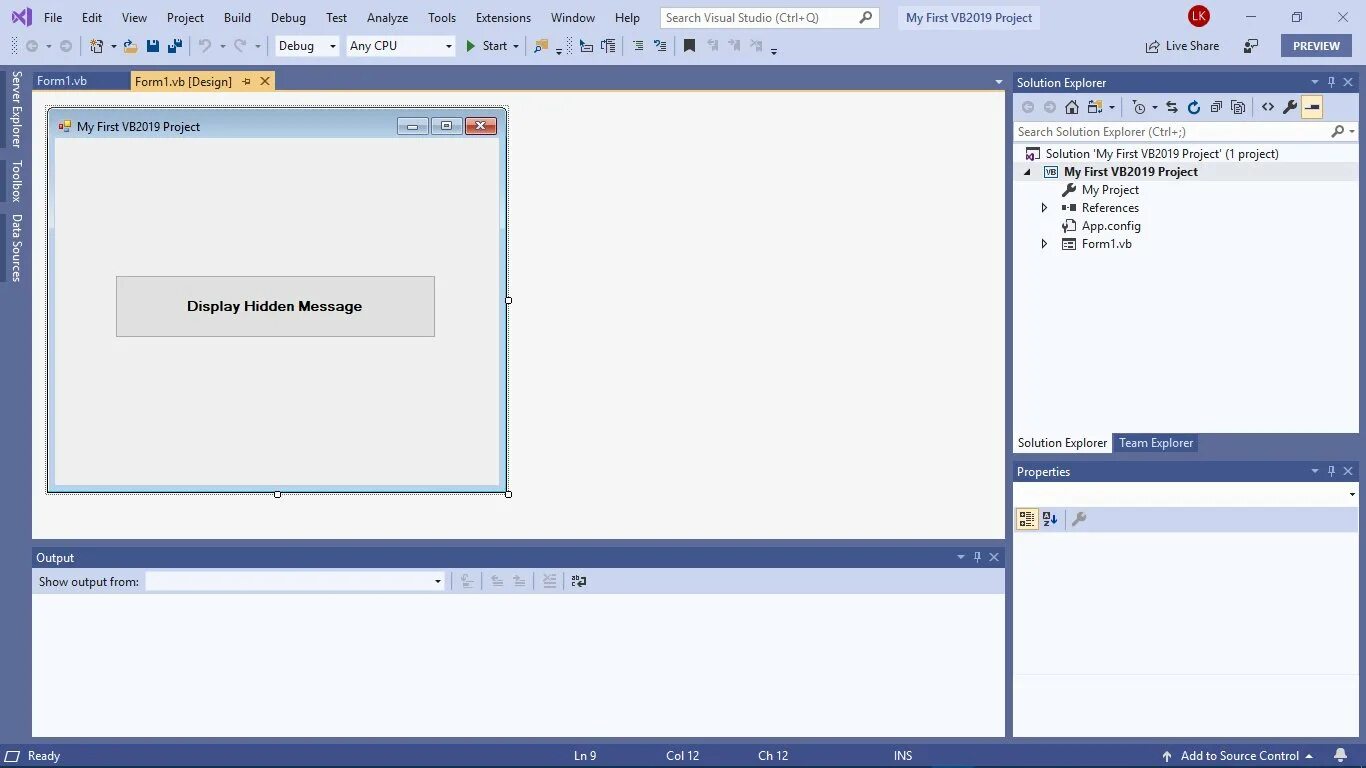
Task: Toggle auto-hide pin on Properties panel
Action: [1331, 471]
